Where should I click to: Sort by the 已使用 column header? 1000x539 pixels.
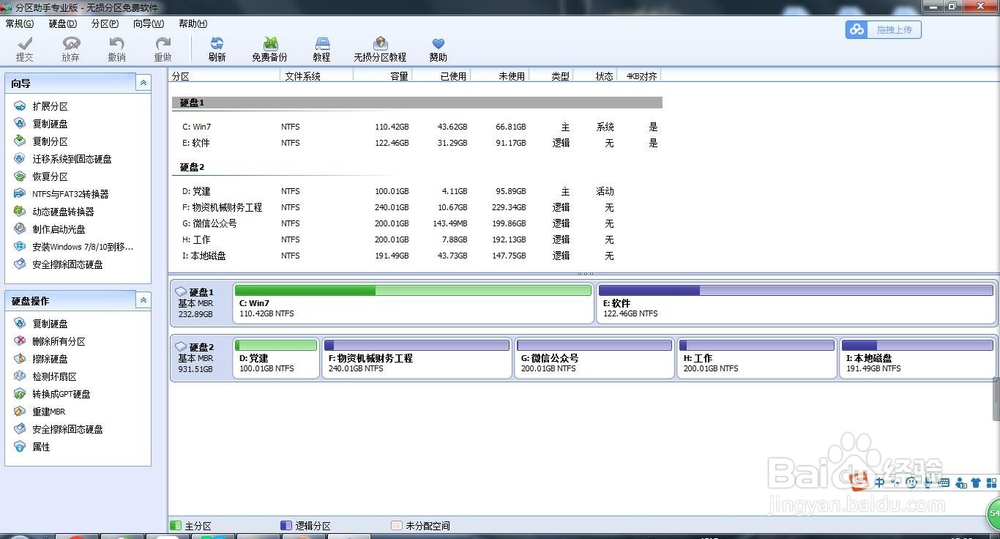point(441,76)
